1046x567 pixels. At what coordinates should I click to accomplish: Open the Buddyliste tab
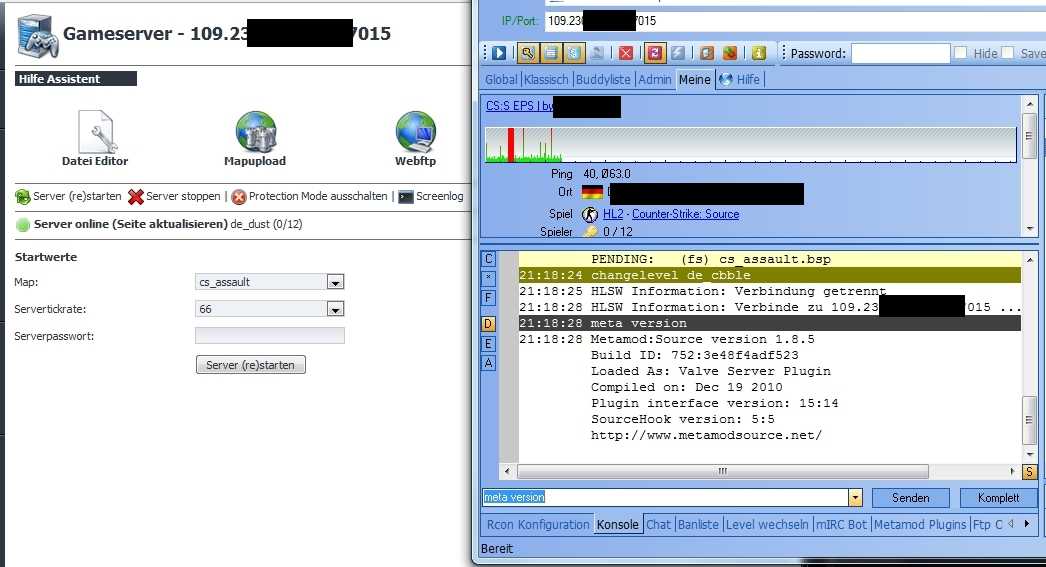603,79
